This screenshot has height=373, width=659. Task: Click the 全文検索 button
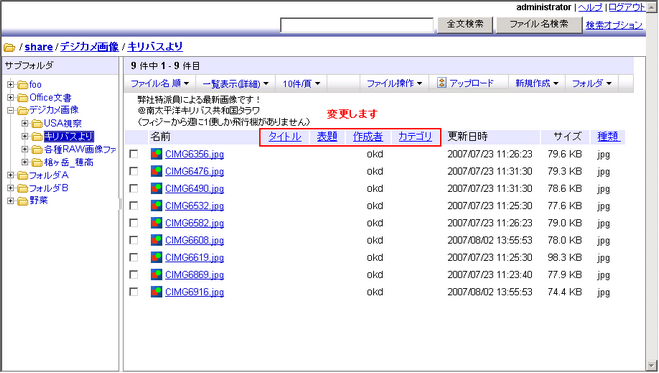[x=465, y=24]
